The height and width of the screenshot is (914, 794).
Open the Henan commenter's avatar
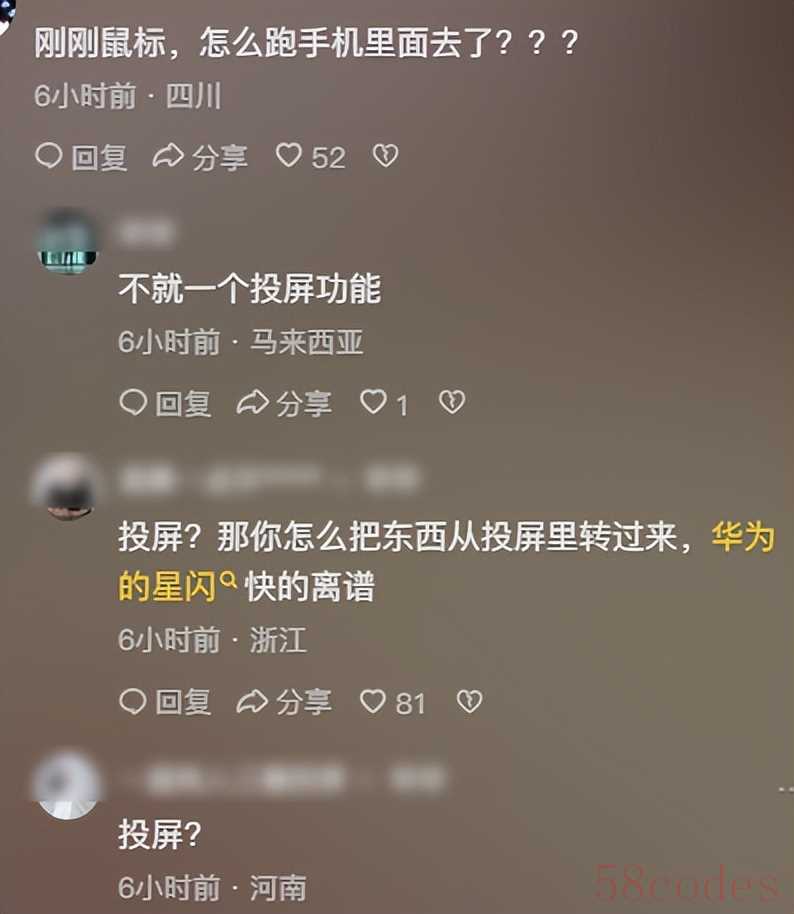pyautogui.click(x=67, y=786)
